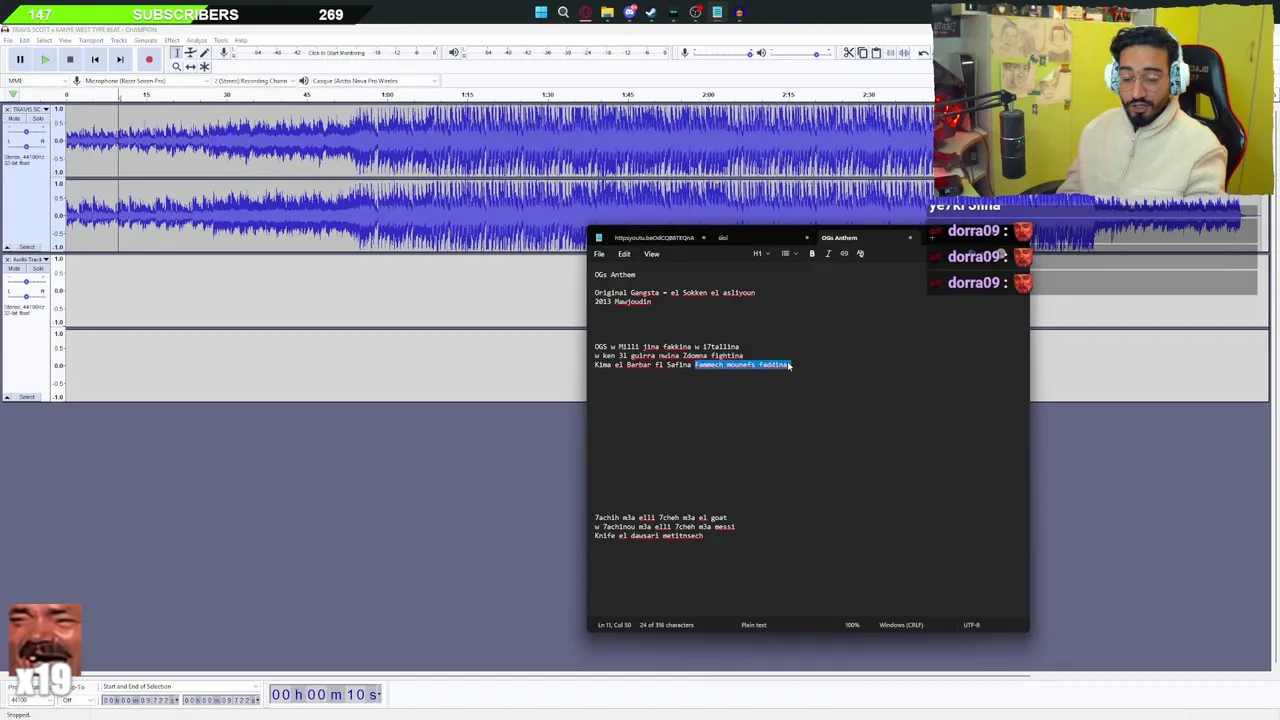Click 100% zoom in Notepad status bar
The height and width of the screenshot is (720, 1280).
coord(852,625)
